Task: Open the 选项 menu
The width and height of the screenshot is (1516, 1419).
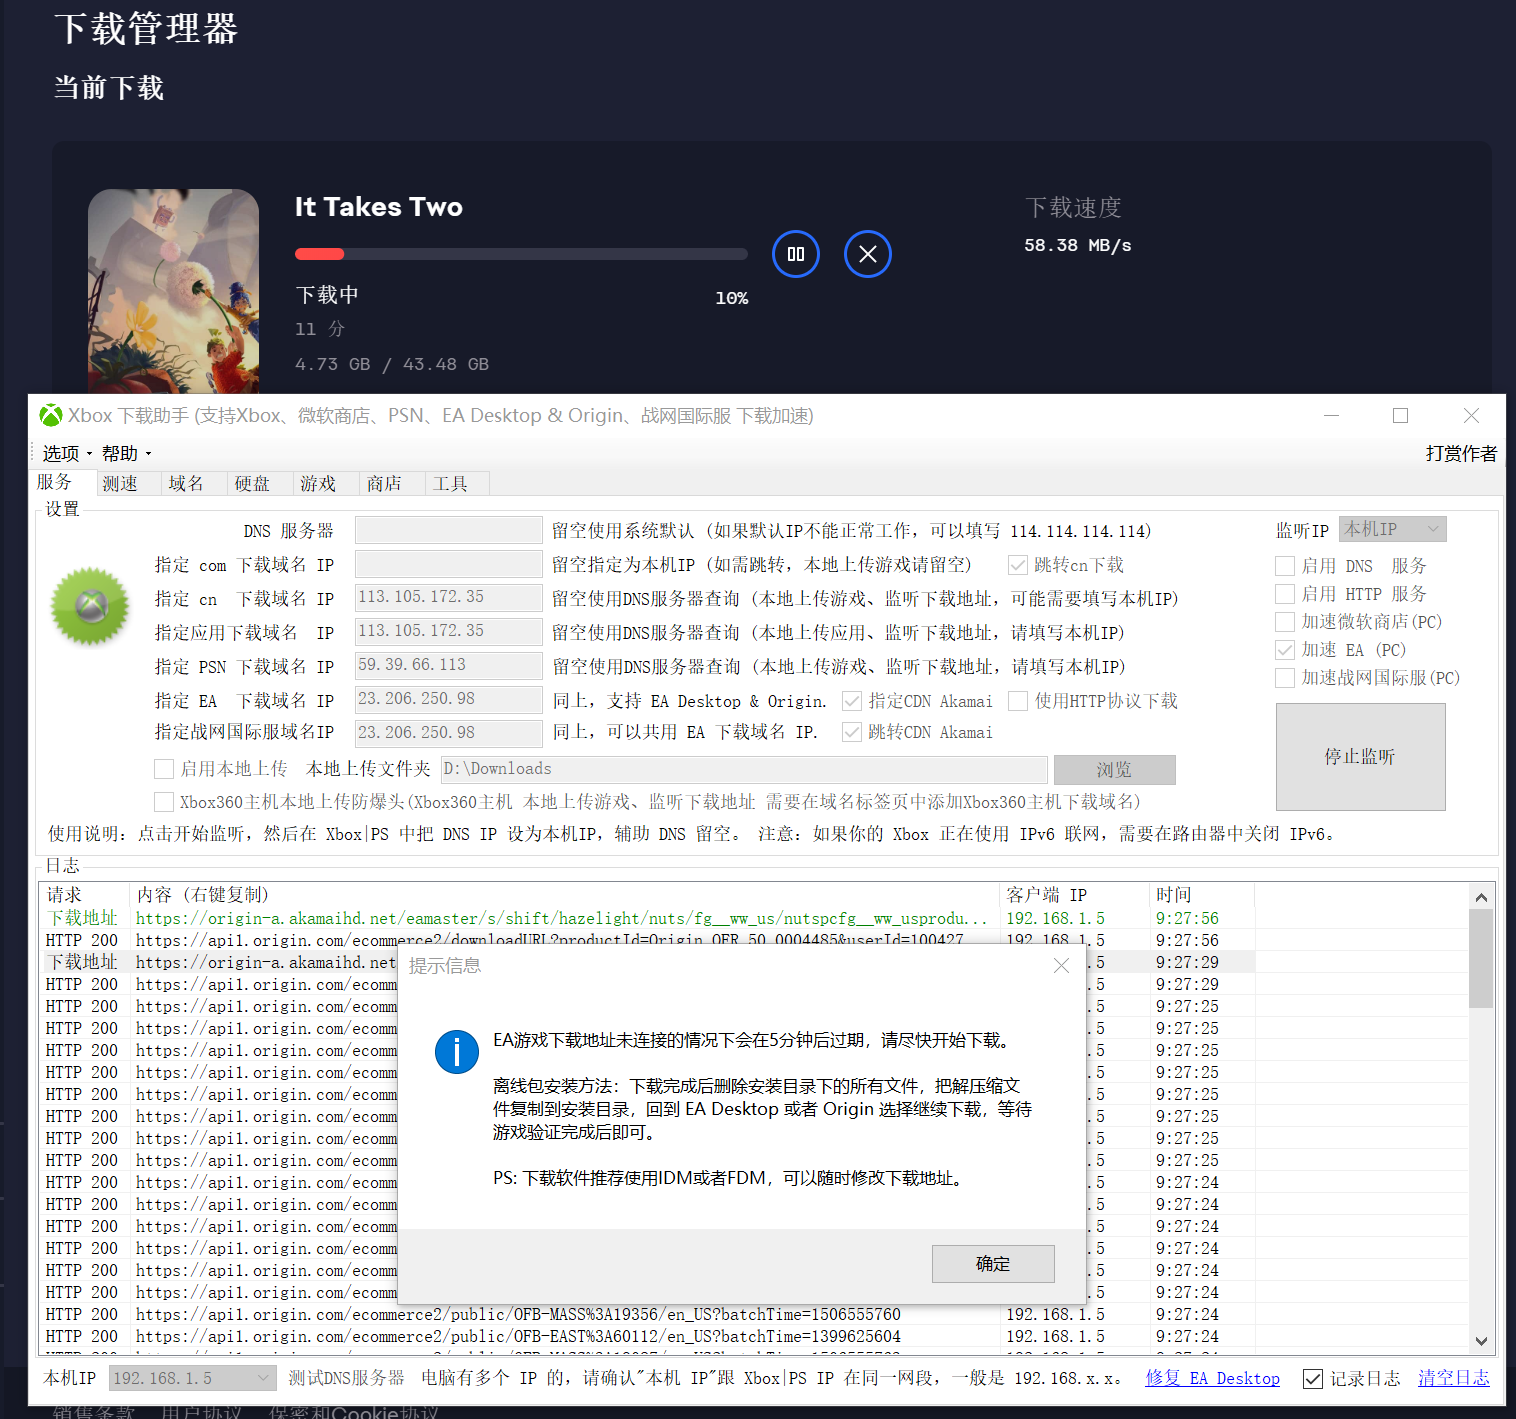Action: point(66,453)
